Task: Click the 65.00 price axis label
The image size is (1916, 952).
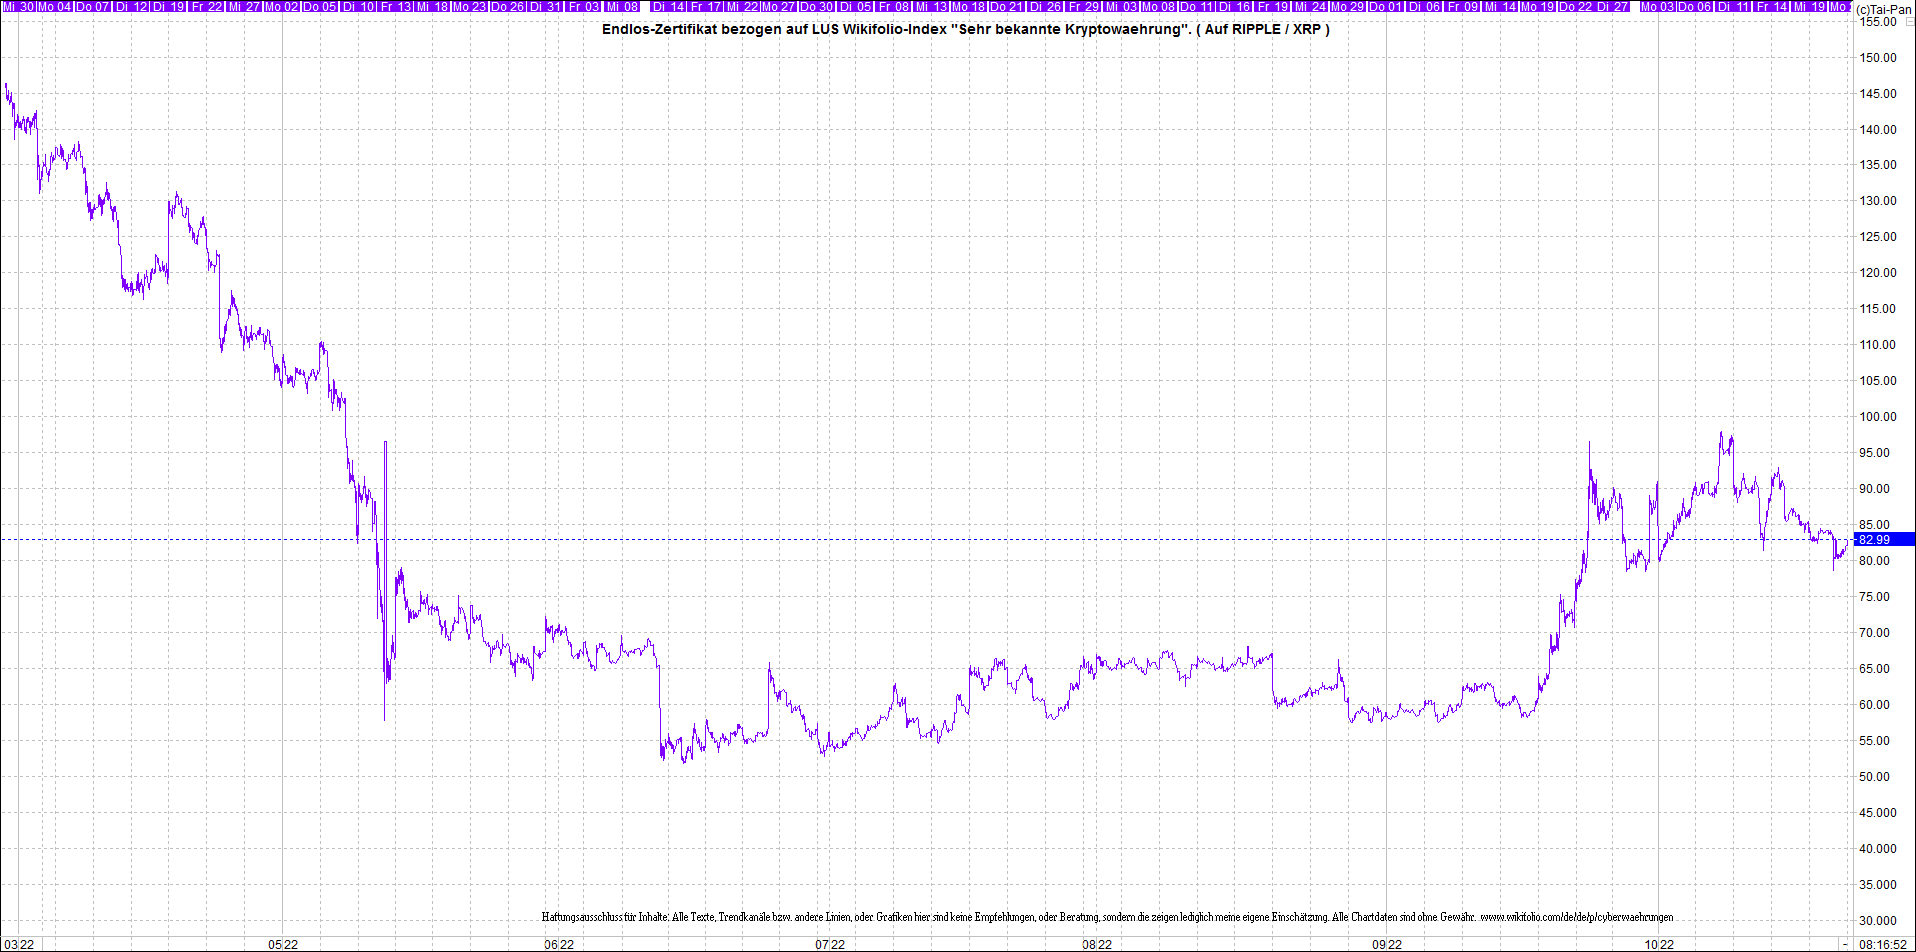Action: click(x=1875, y=669)
